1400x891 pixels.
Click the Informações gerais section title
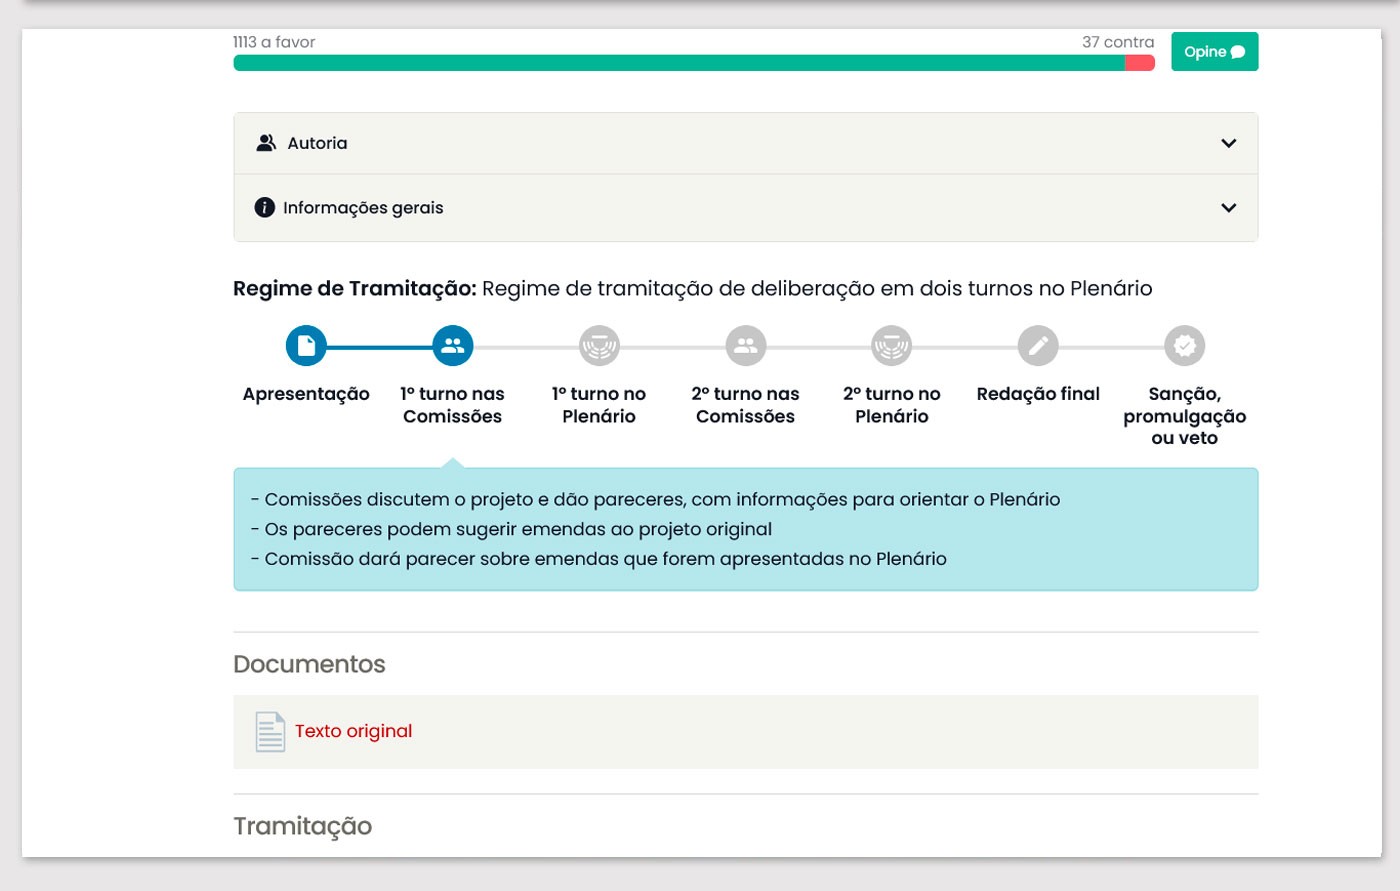tap(363, 208)
